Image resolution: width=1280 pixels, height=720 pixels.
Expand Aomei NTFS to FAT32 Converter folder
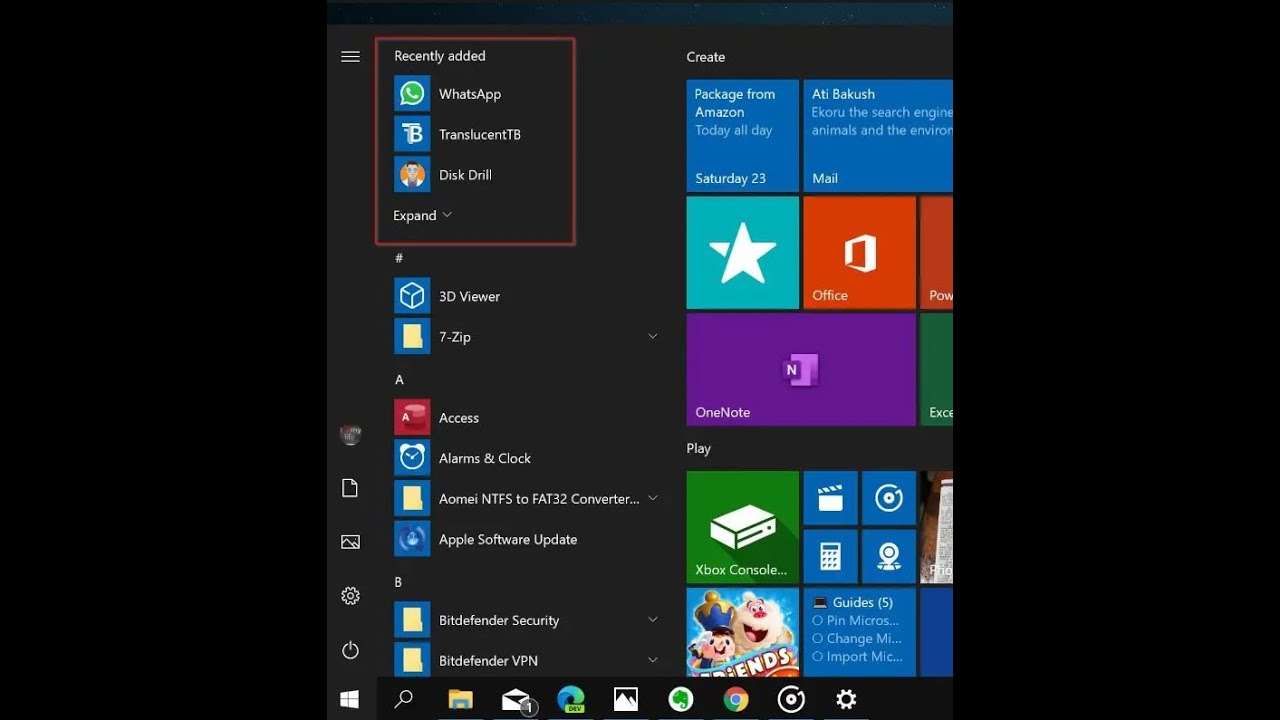pyautogui.click(x=653, y=498)
